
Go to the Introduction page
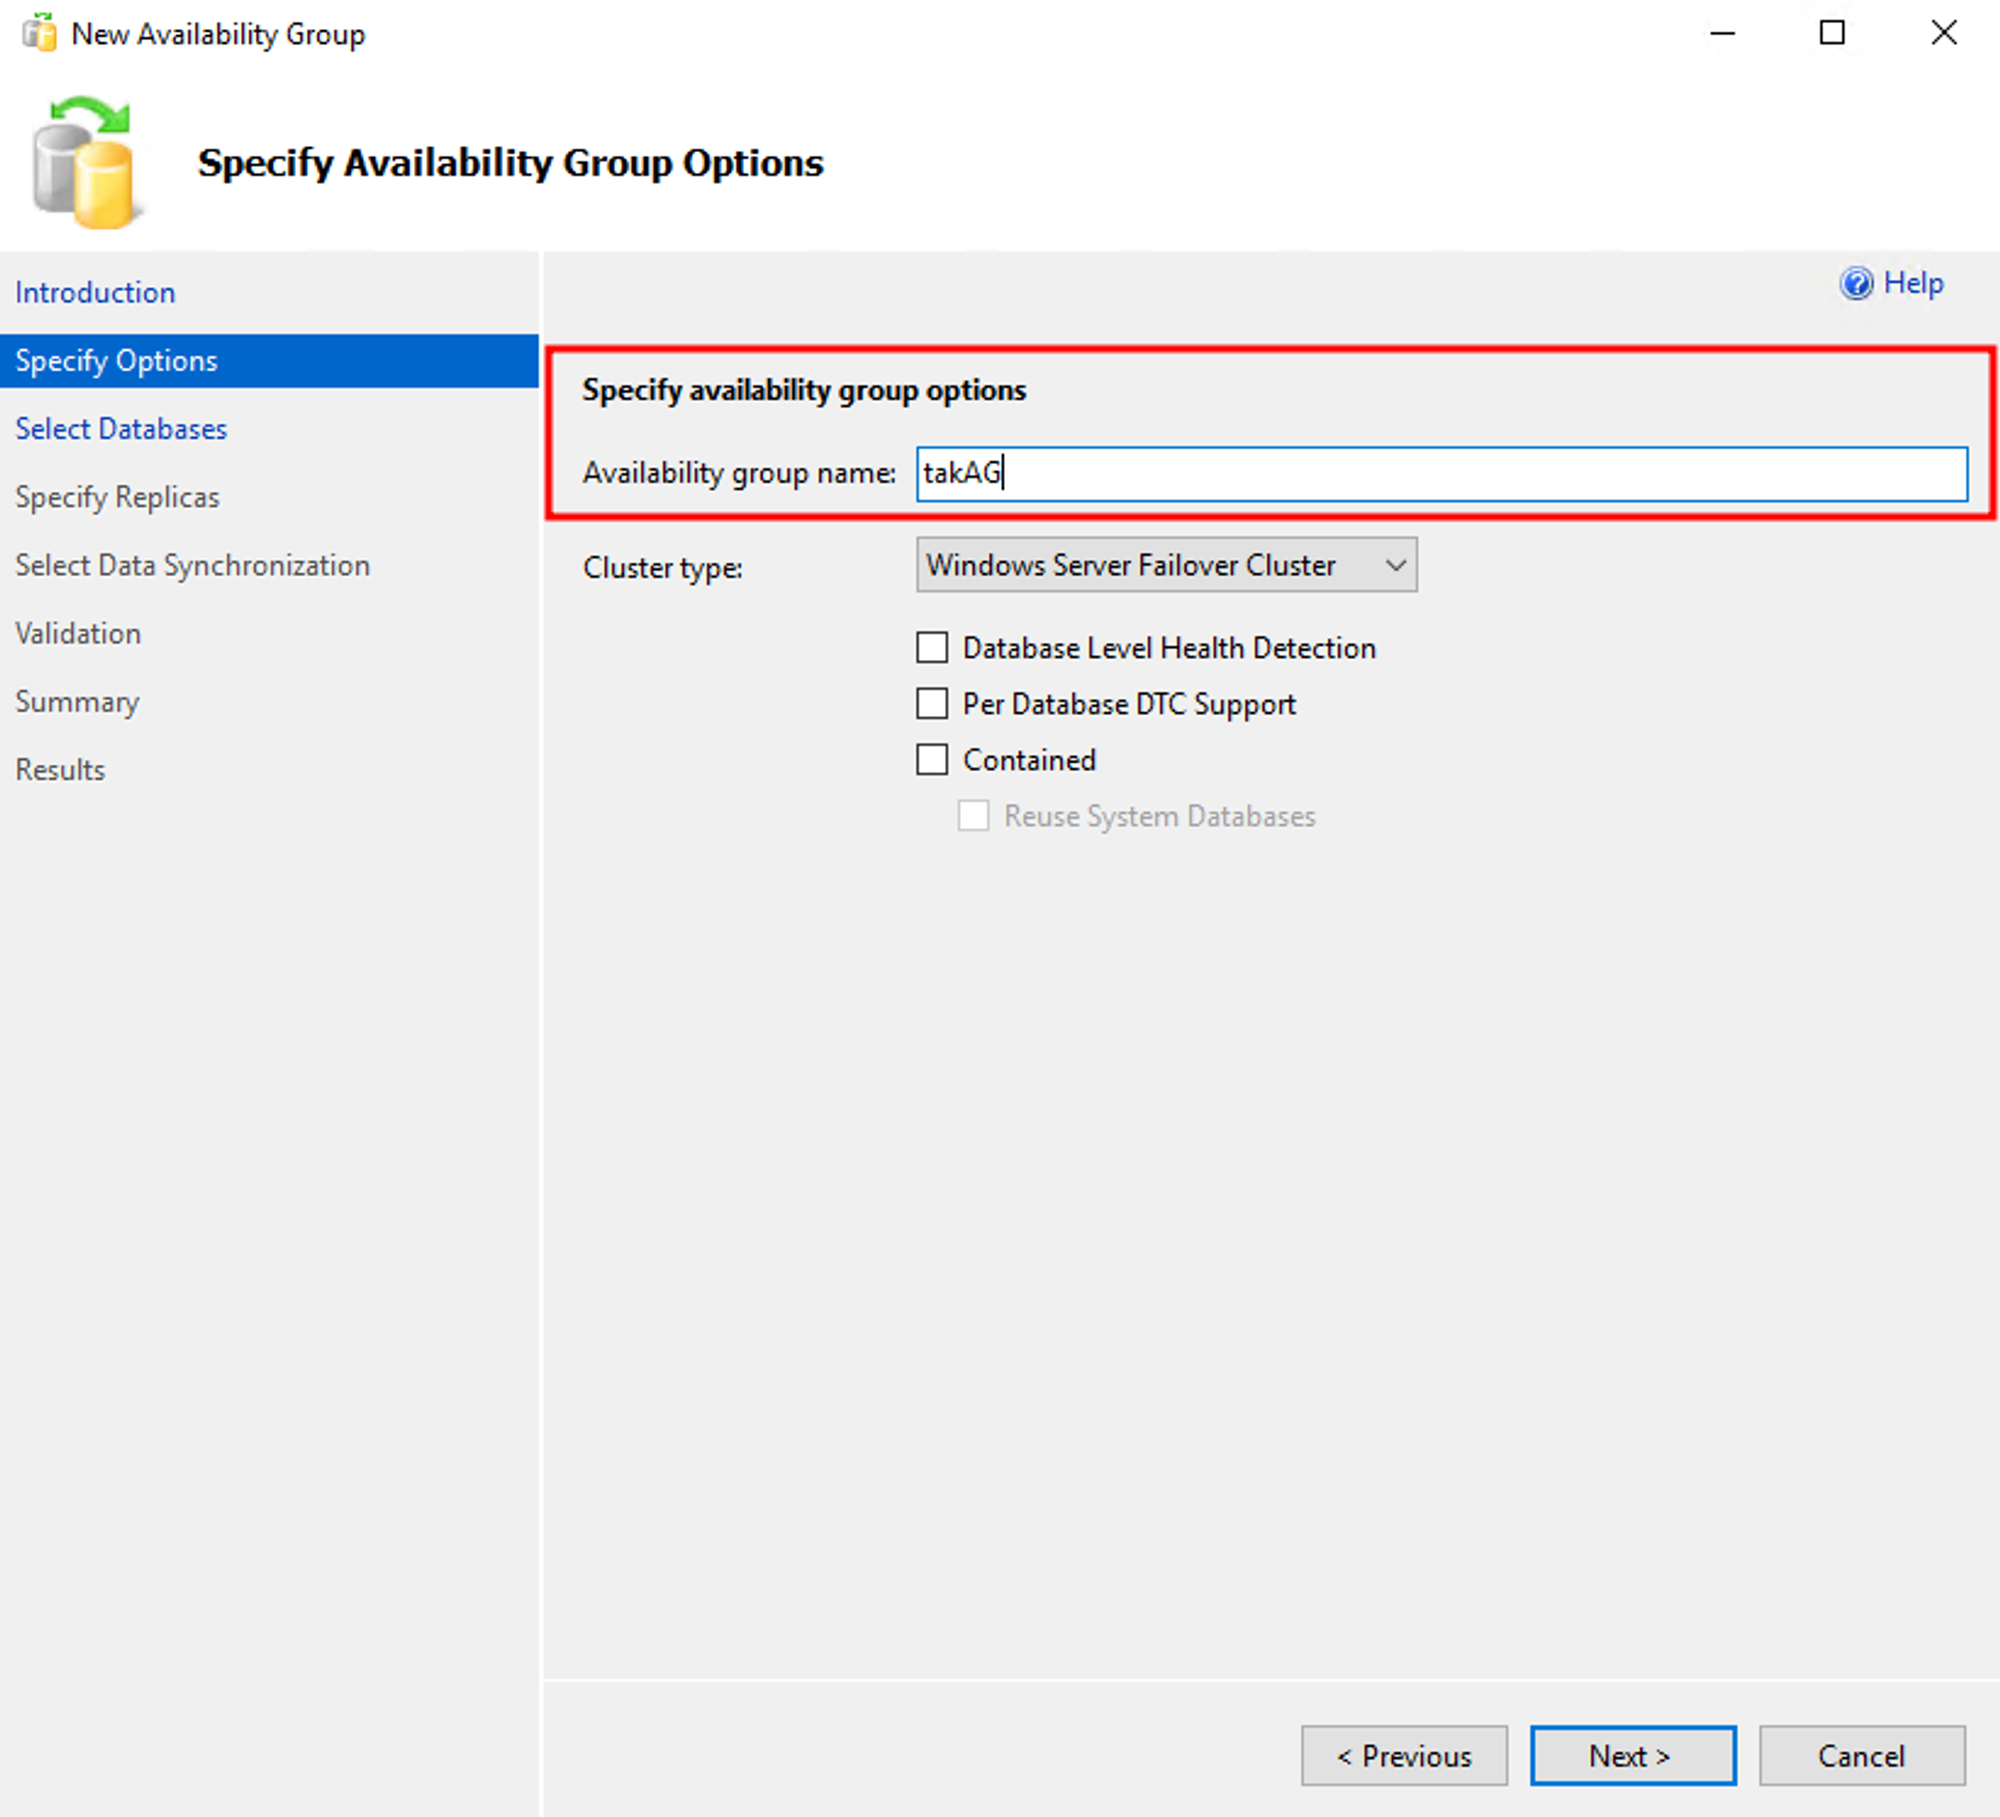(x=95, y=292)
